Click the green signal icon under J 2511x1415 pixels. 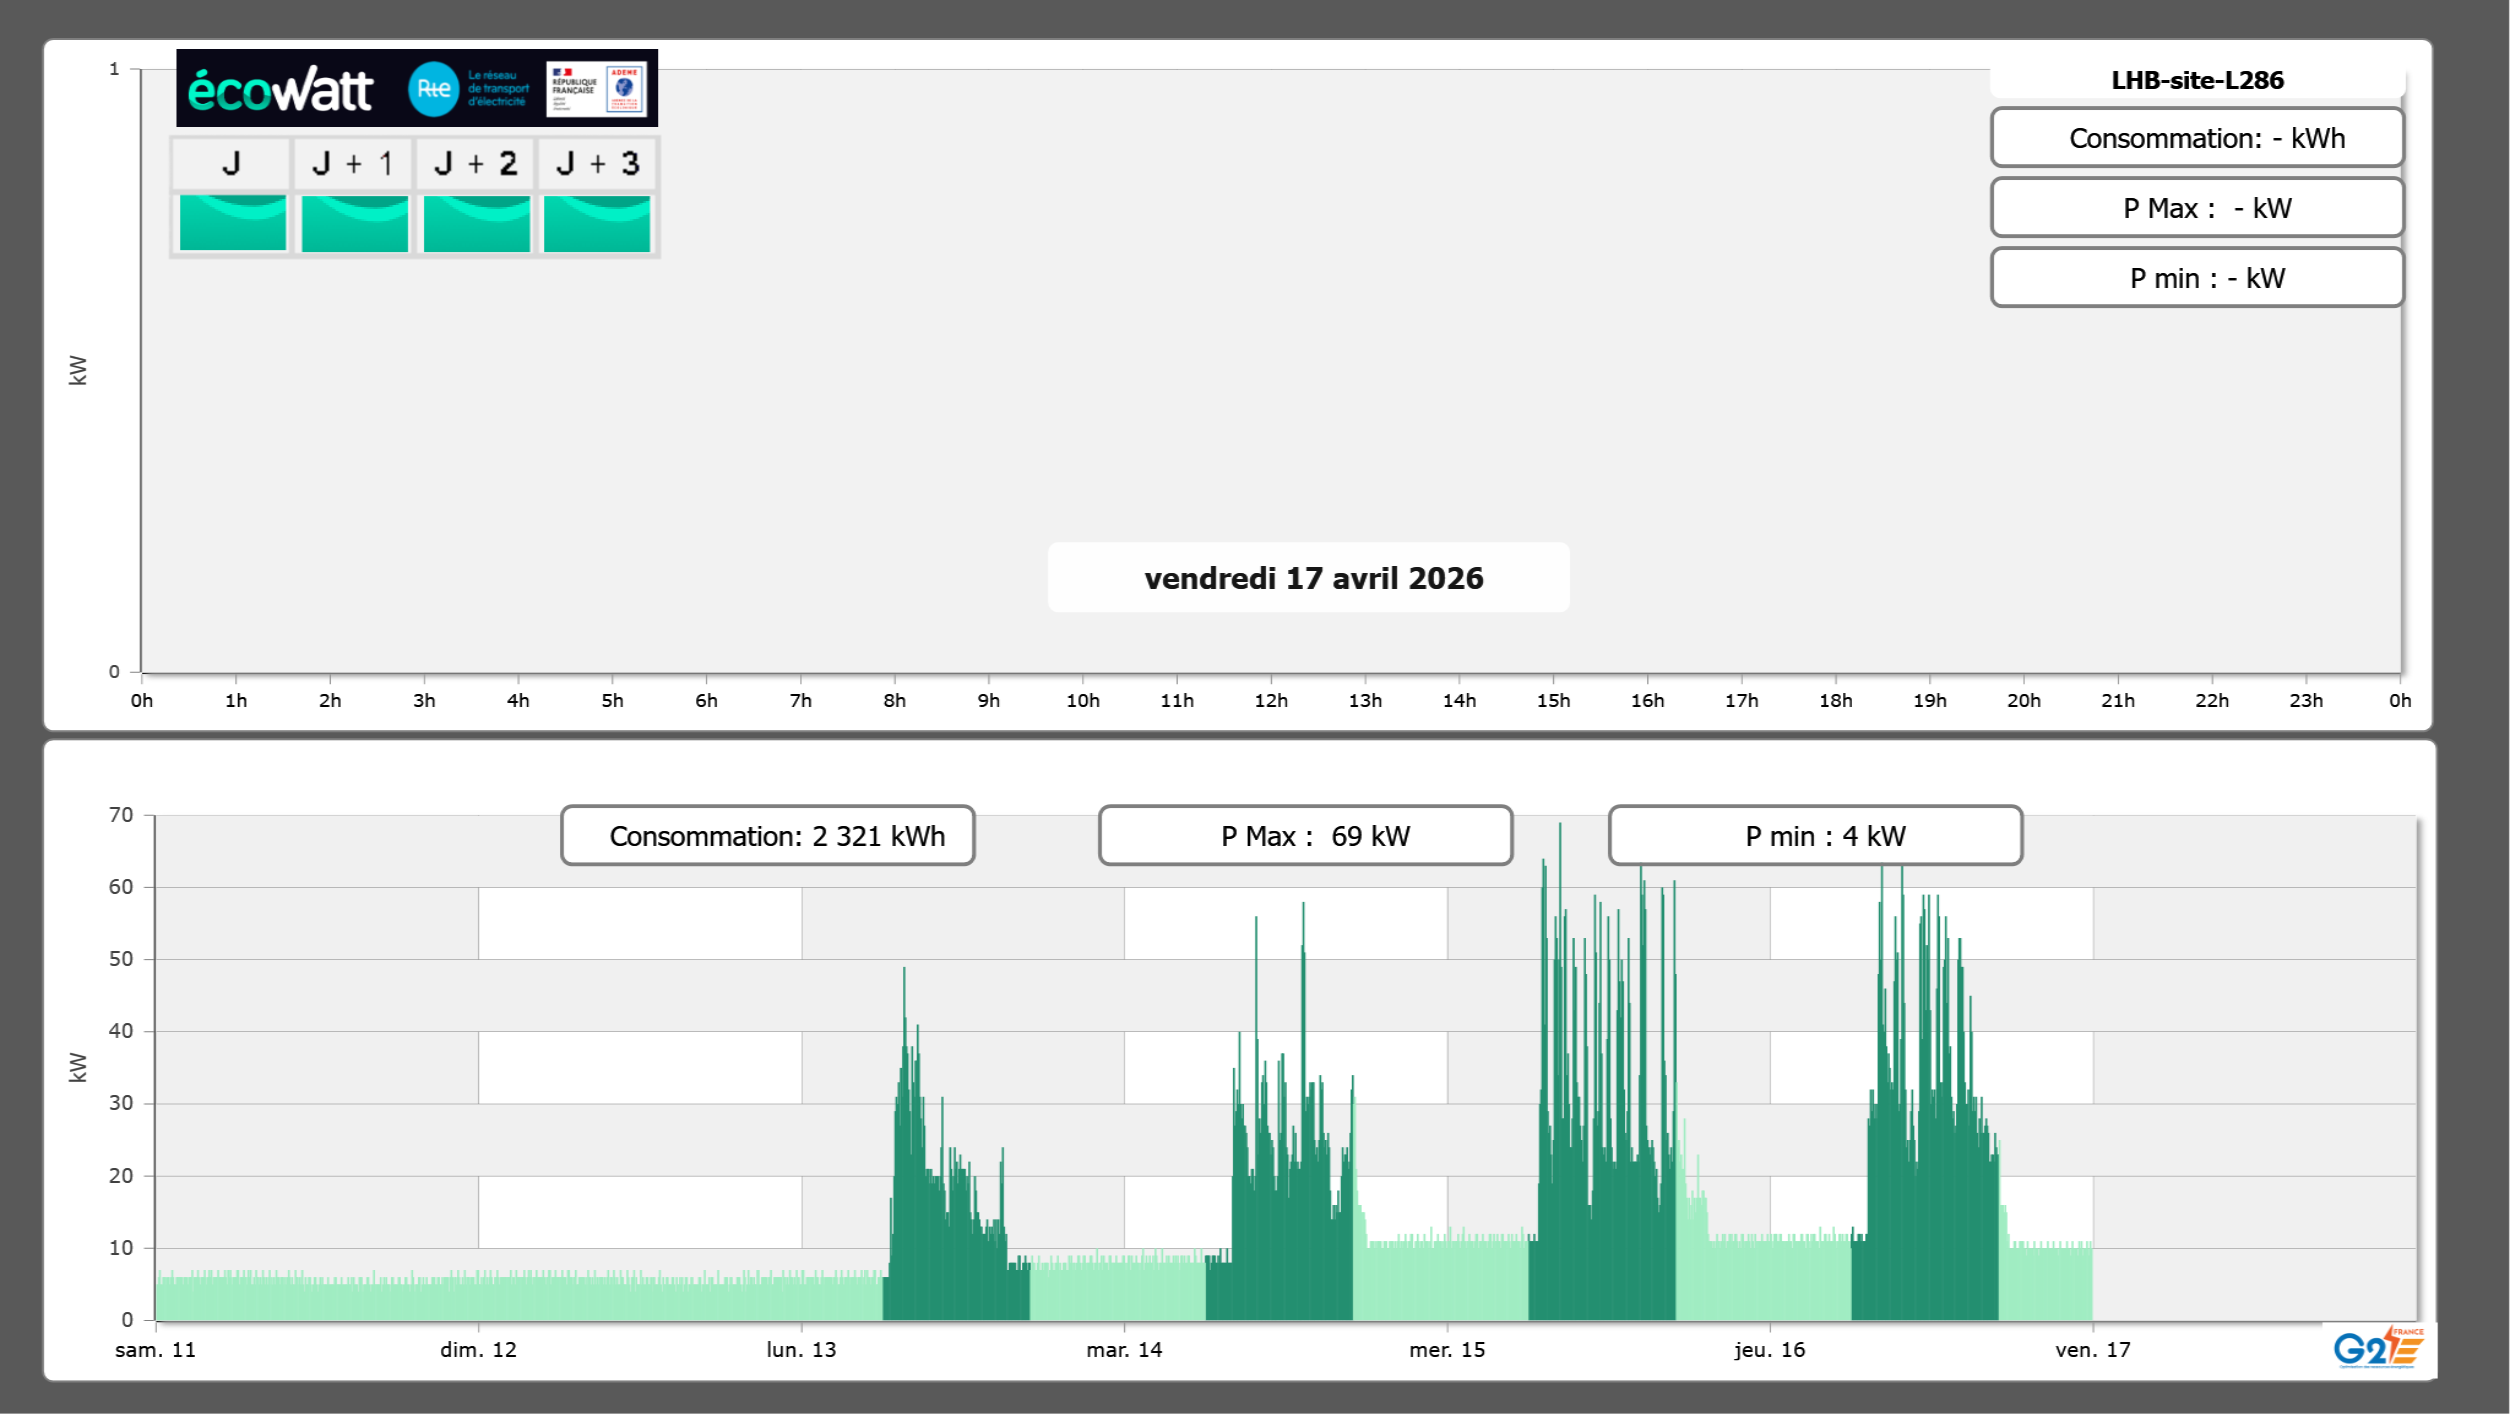pos(232,223)
